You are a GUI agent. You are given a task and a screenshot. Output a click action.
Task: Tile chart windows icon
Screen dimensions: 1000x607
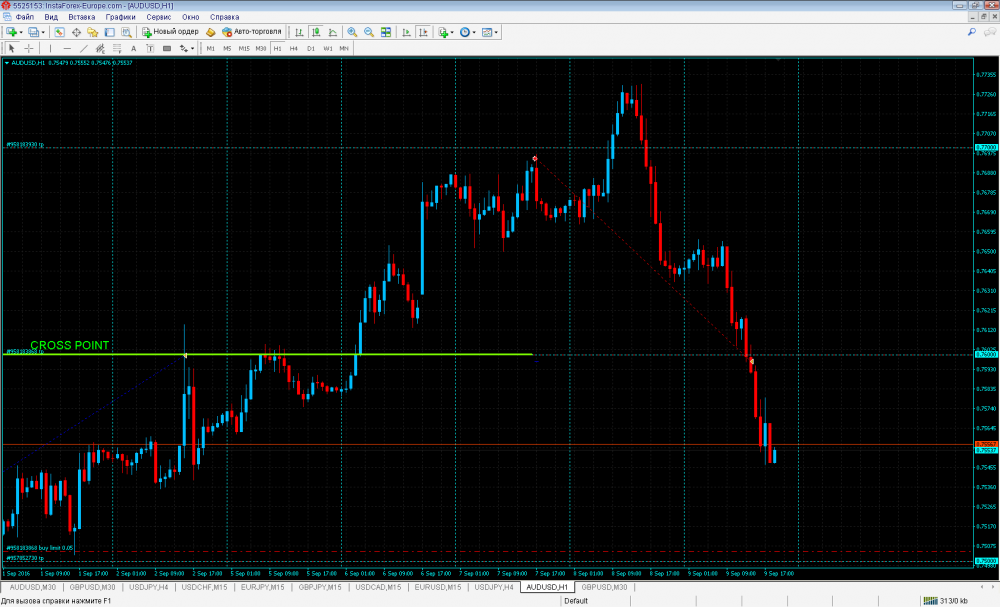(386, 32)
